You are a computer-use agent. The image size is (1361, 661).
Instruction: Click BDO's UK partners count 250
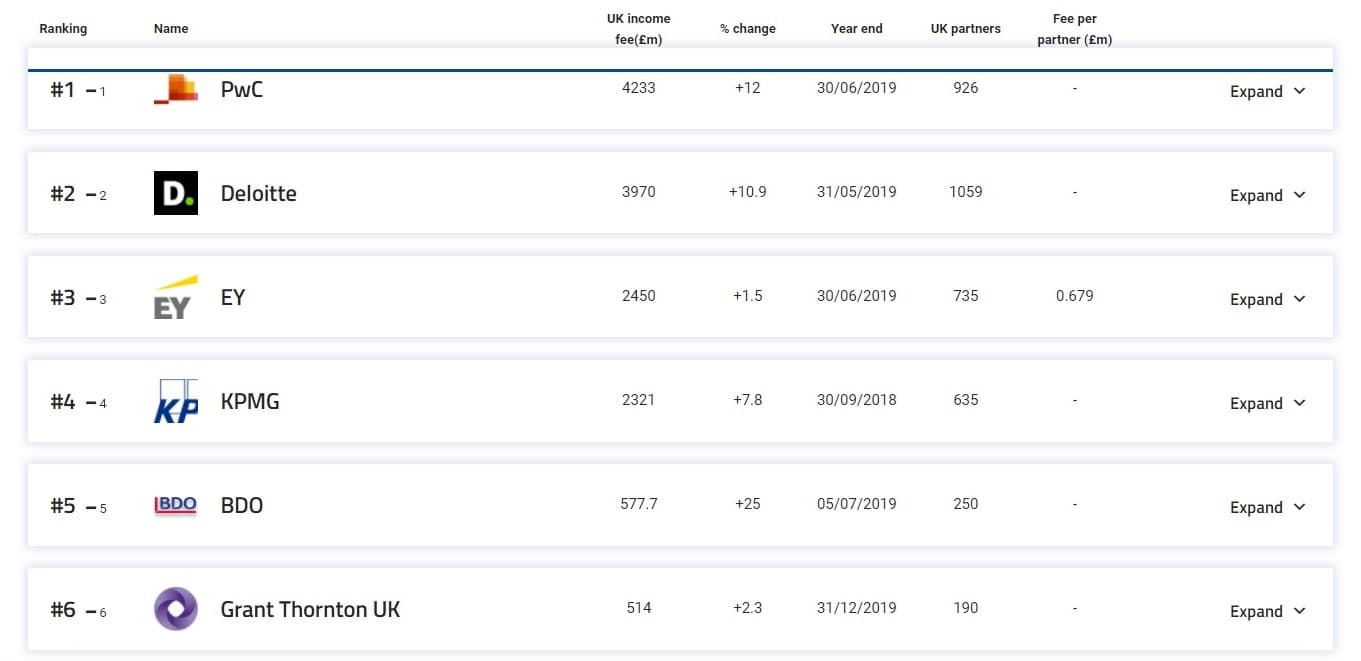pos(966,503)
